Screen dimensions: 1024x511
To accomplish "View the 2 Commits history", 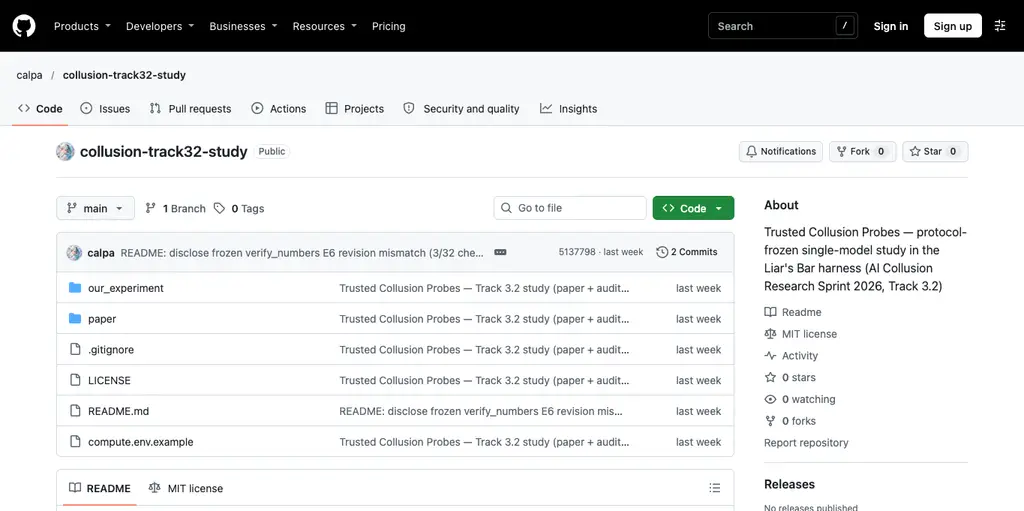I will (x=687, y=252).
